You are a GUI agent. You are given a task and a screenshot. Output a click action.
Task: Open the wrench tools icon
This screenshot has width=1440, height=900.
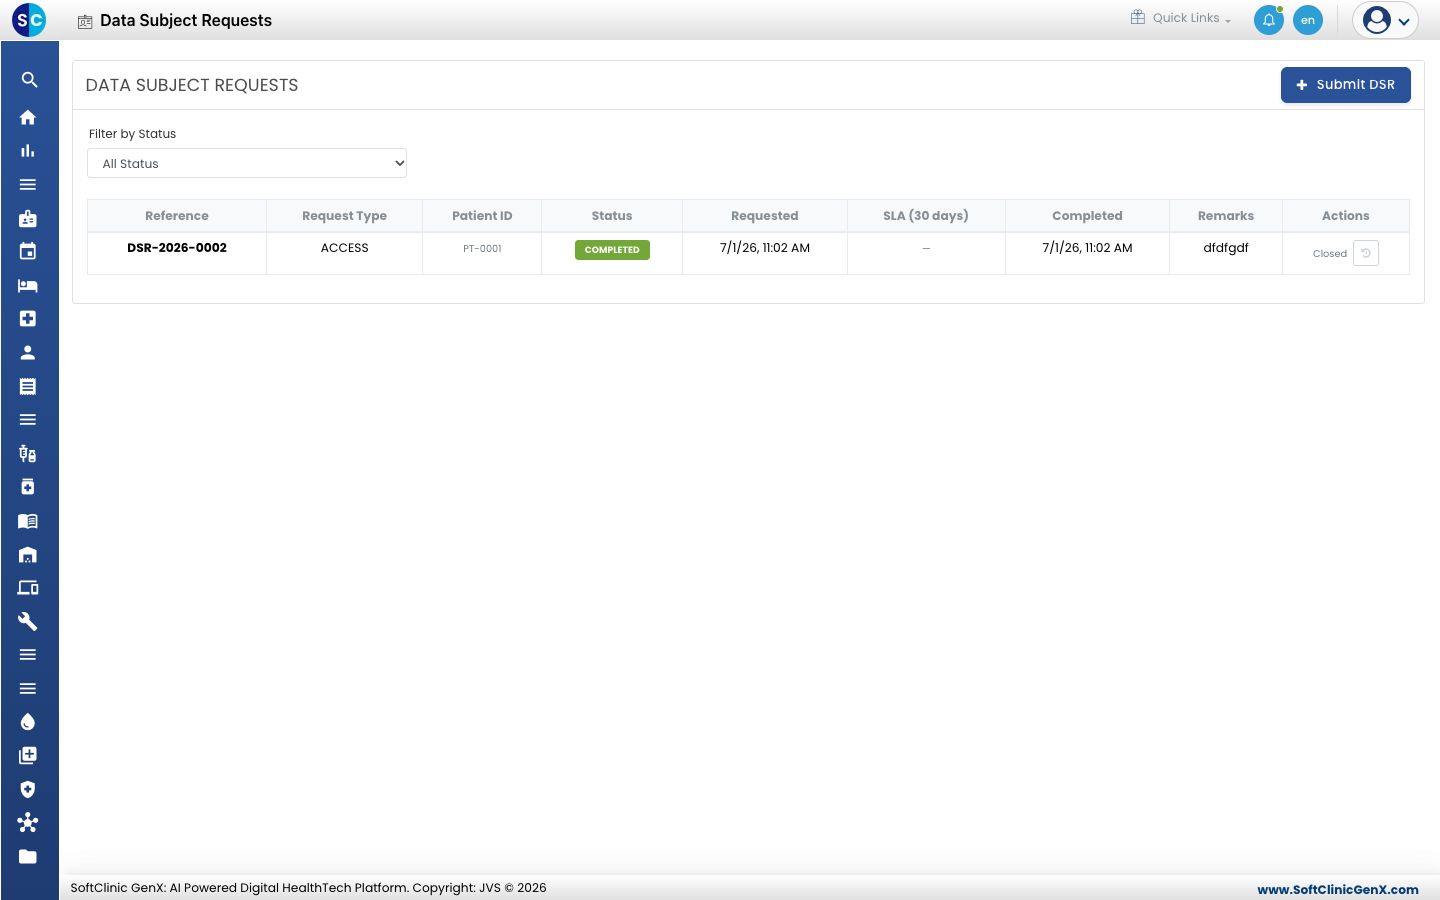28,621
